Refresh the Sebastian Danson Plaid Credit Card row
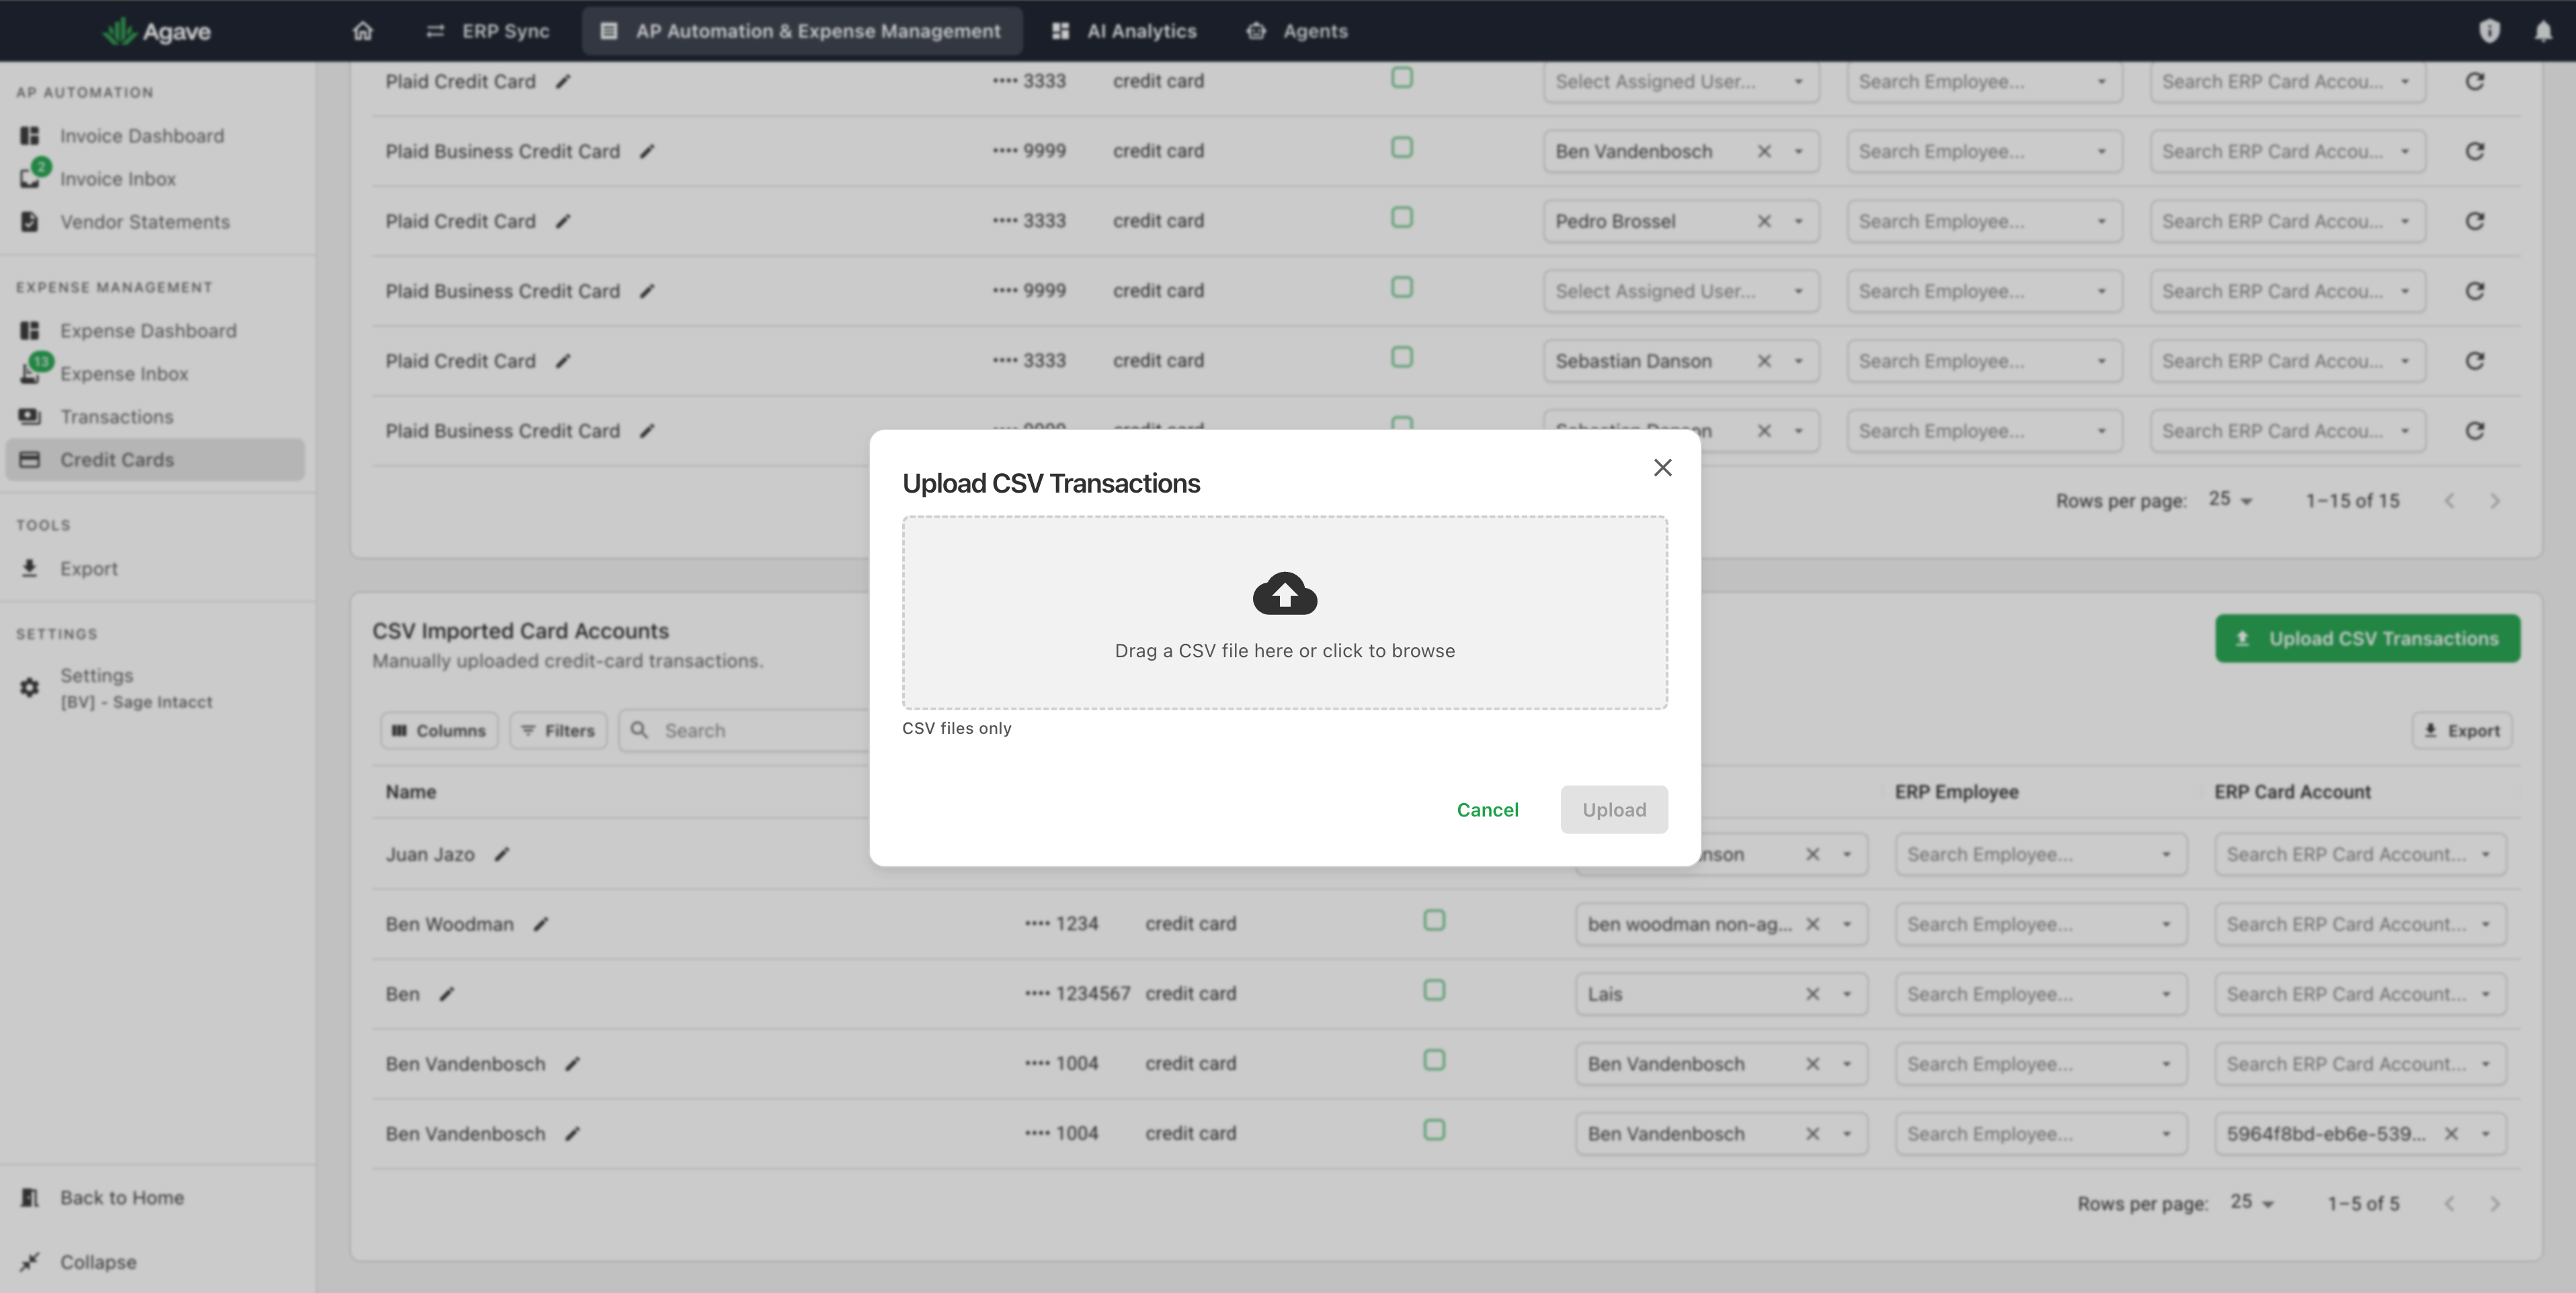 pos(2475,361)
